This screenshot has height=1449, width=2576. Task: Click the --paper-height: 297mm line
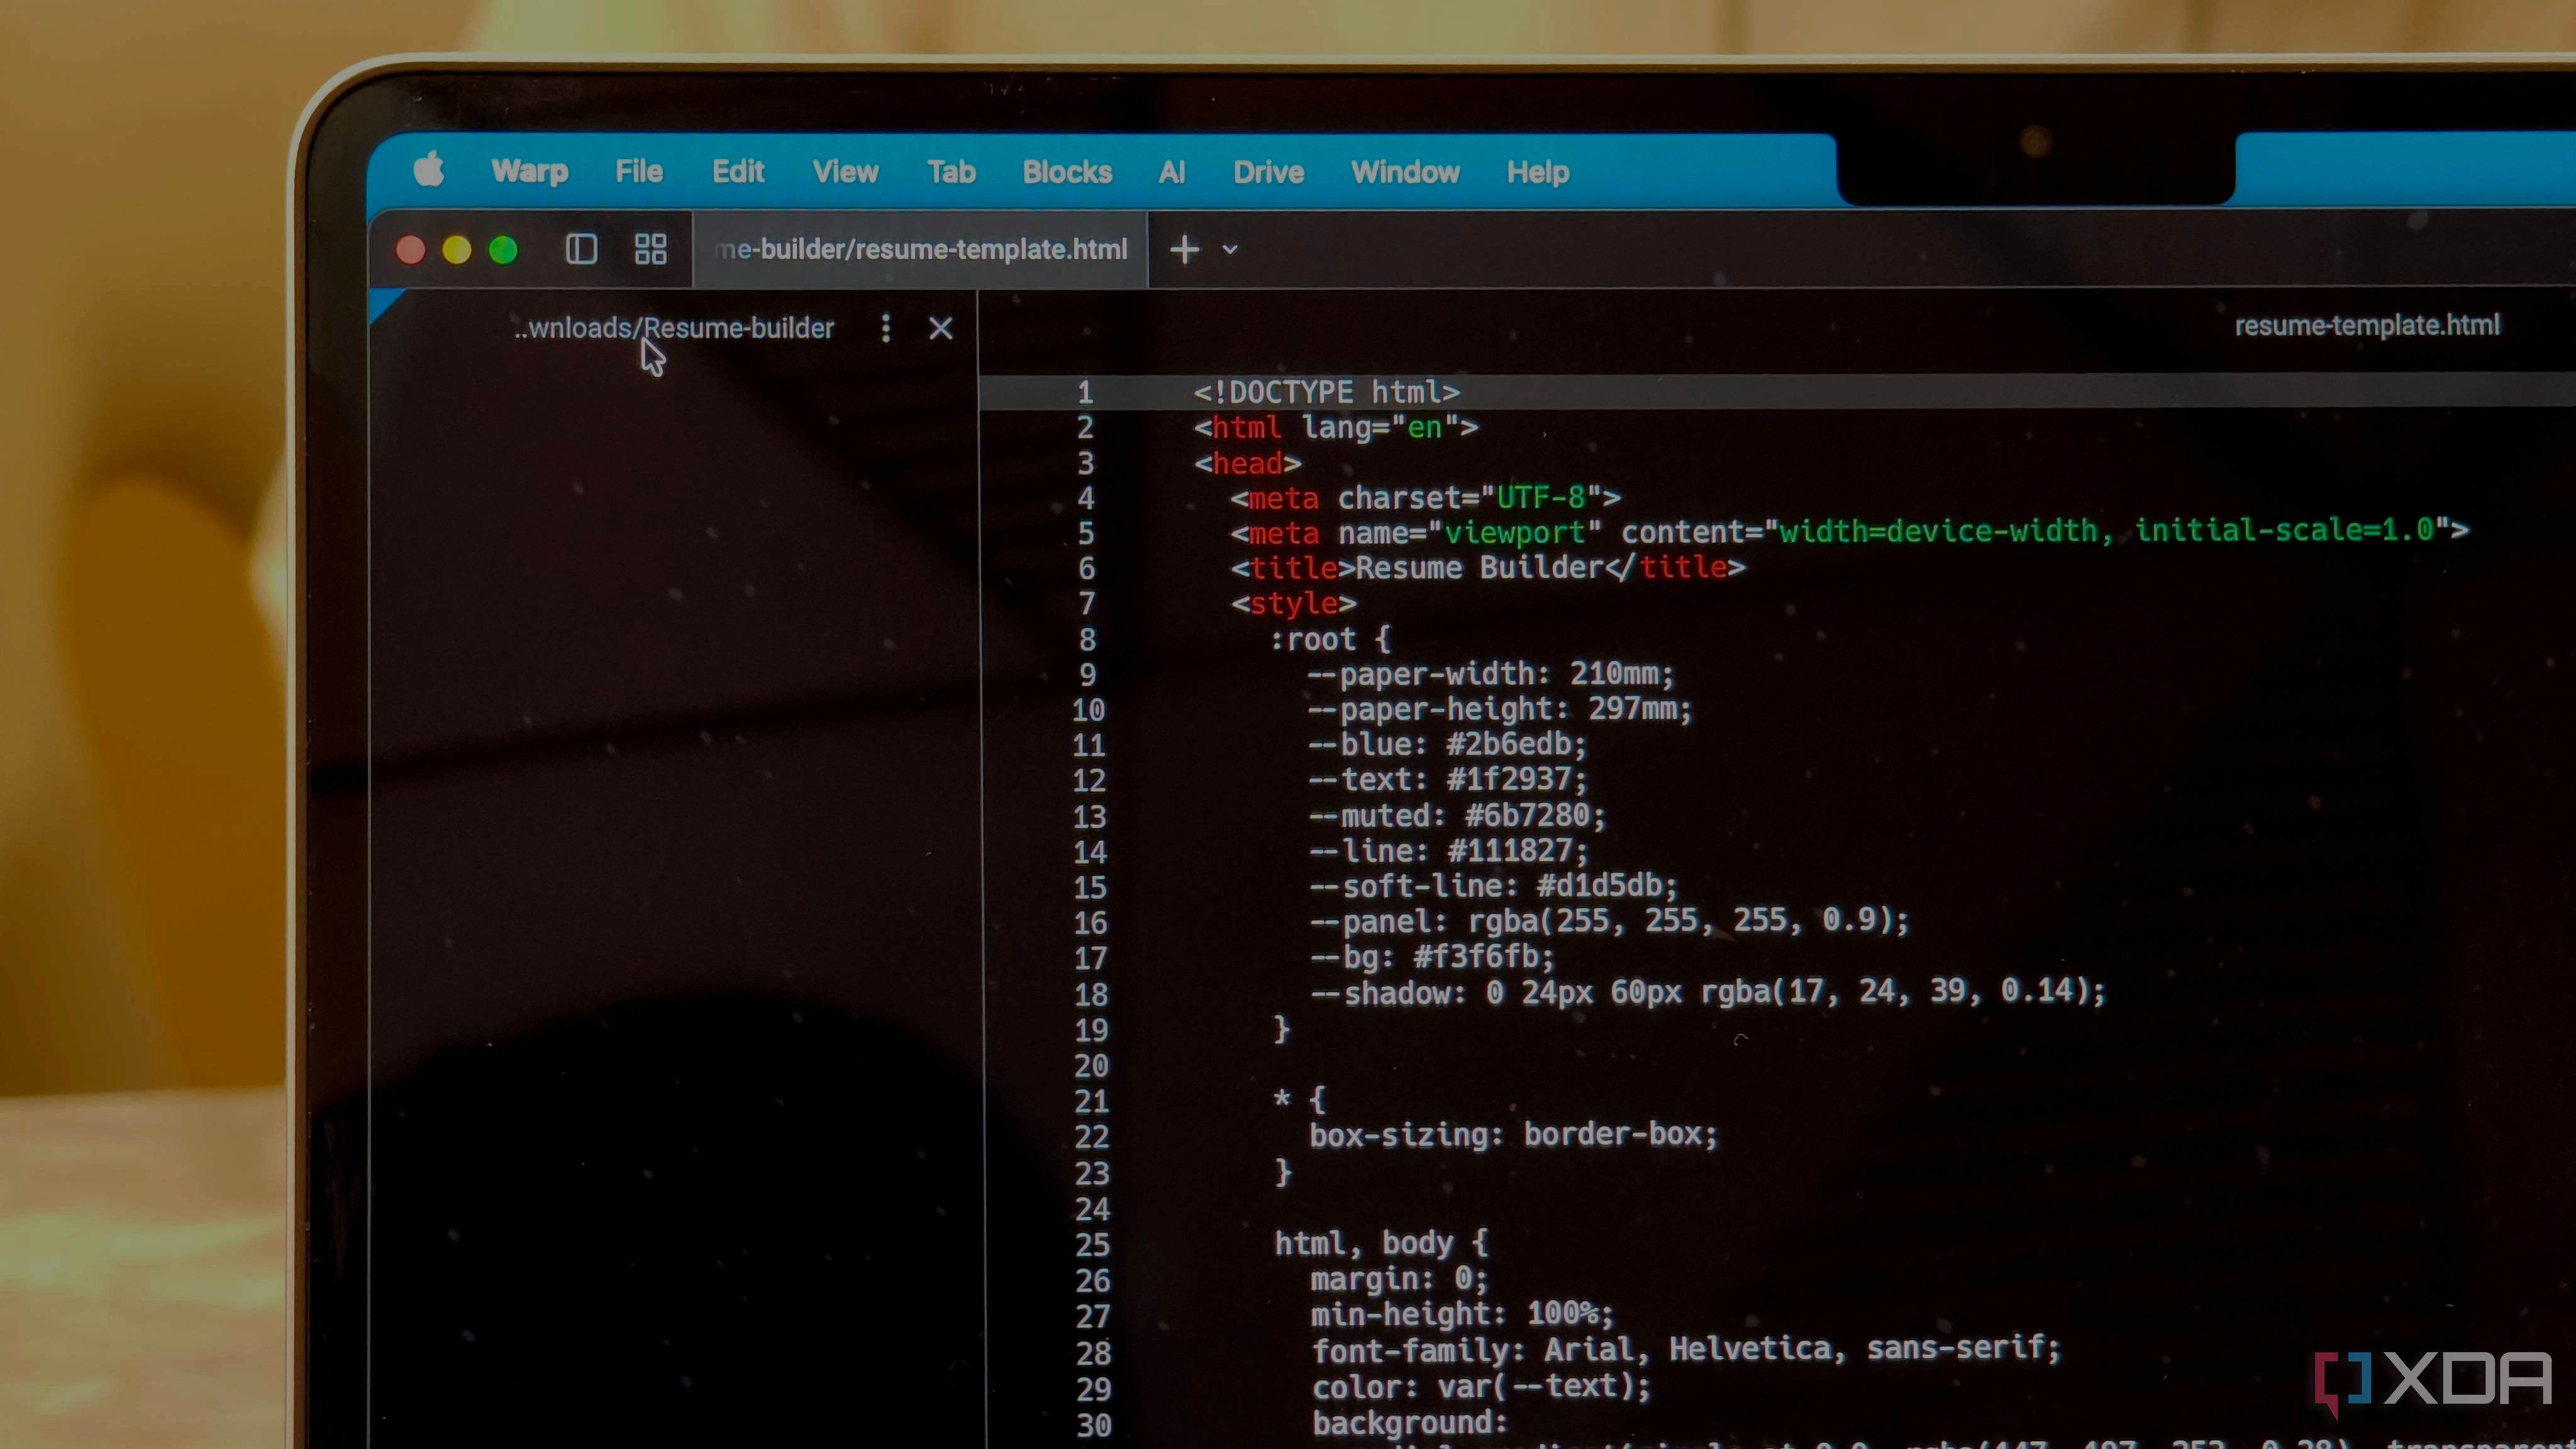1499,709
